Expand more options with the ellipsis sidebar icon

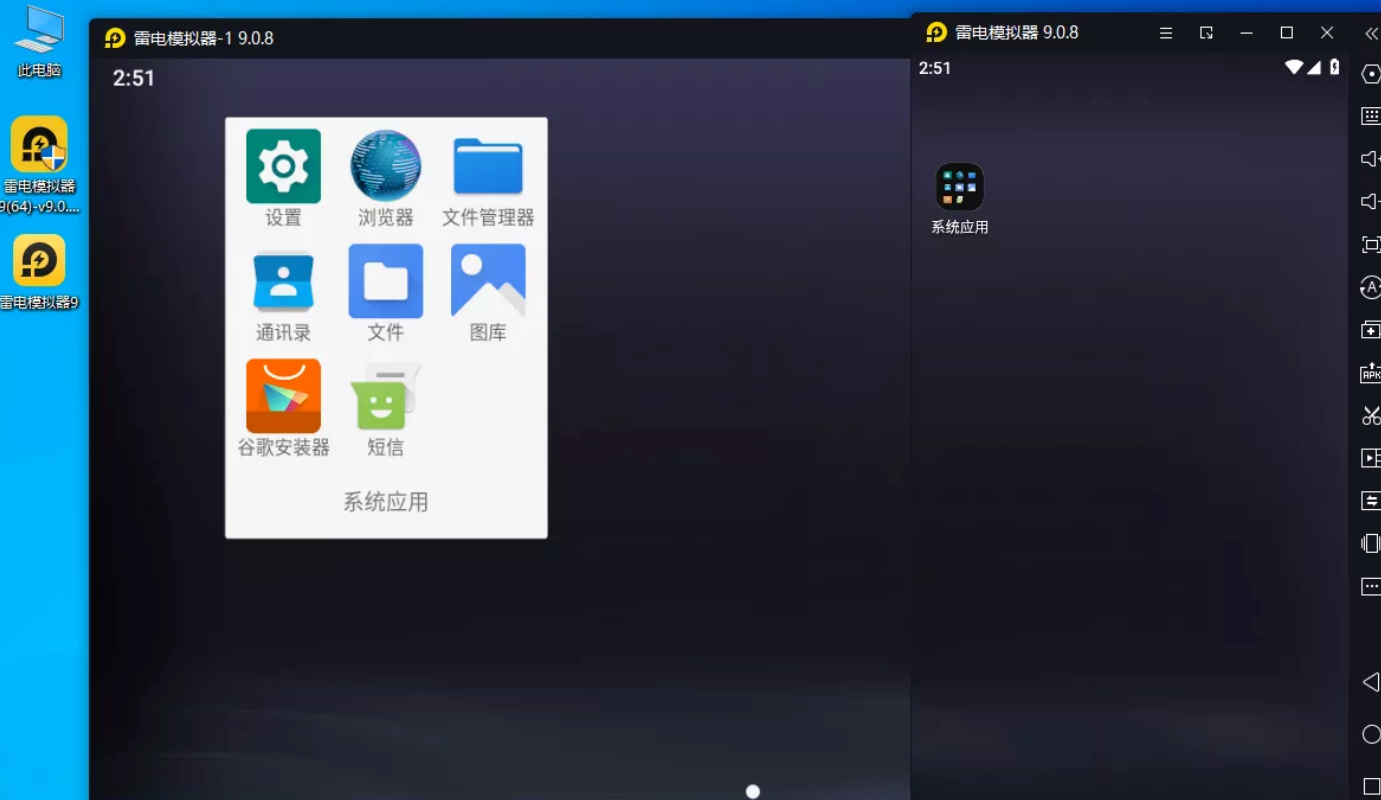click(x=1370, y=586)
